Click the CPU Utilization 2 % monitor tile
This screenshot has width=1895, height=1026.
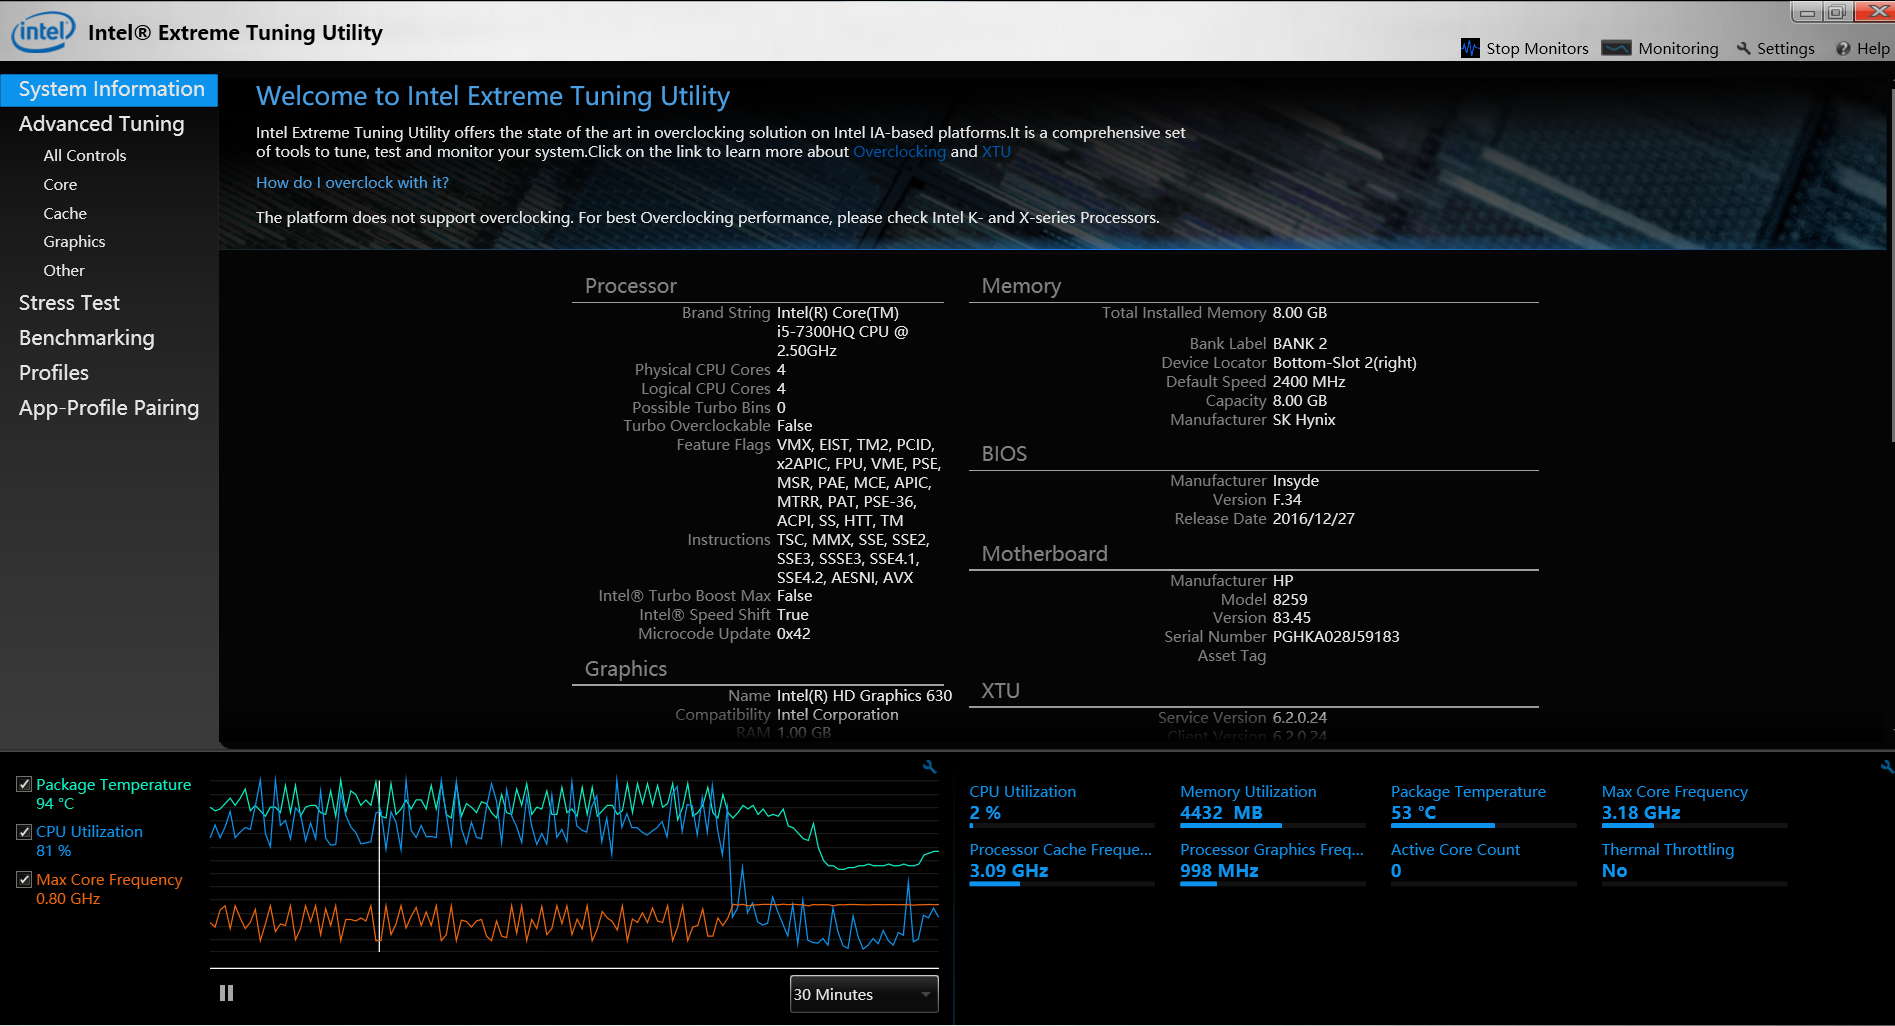pyautogui.click(x=1061, y=804)
